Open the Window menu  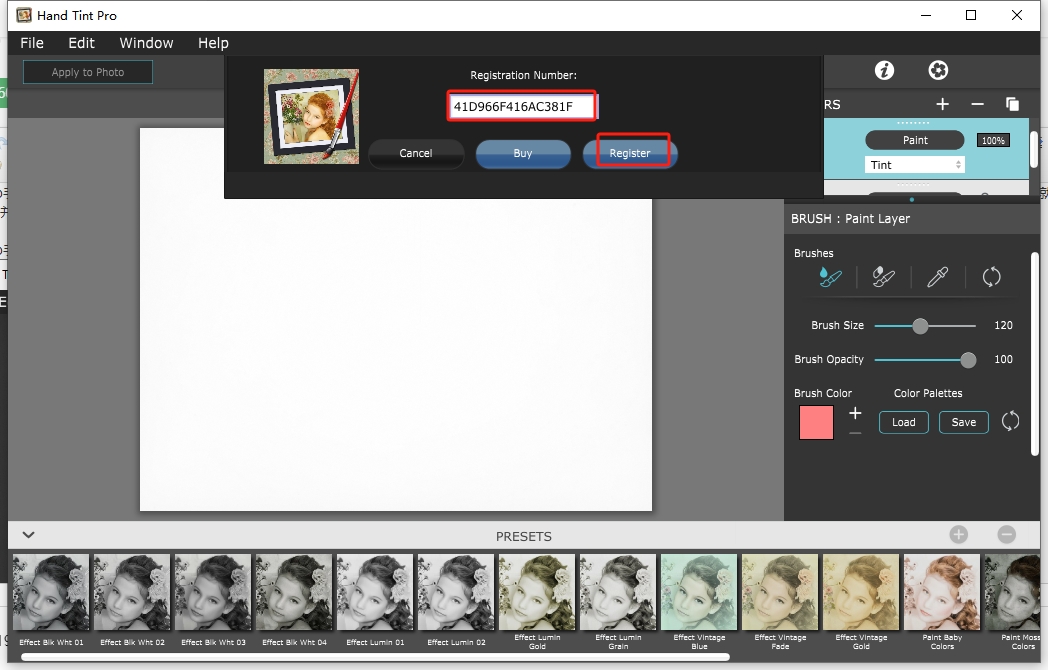click(x=146, y=43)
